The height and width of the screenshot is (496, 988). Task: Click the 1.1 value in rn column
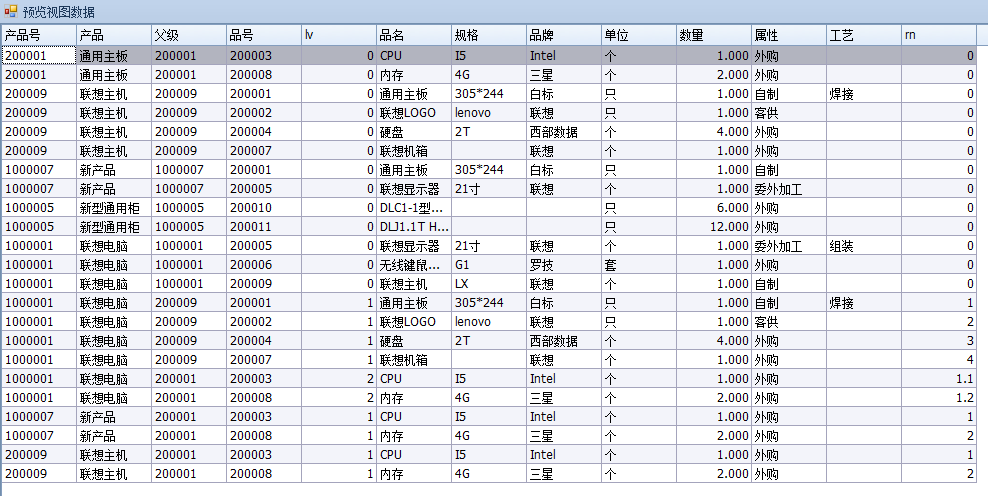tap(939, 379)
